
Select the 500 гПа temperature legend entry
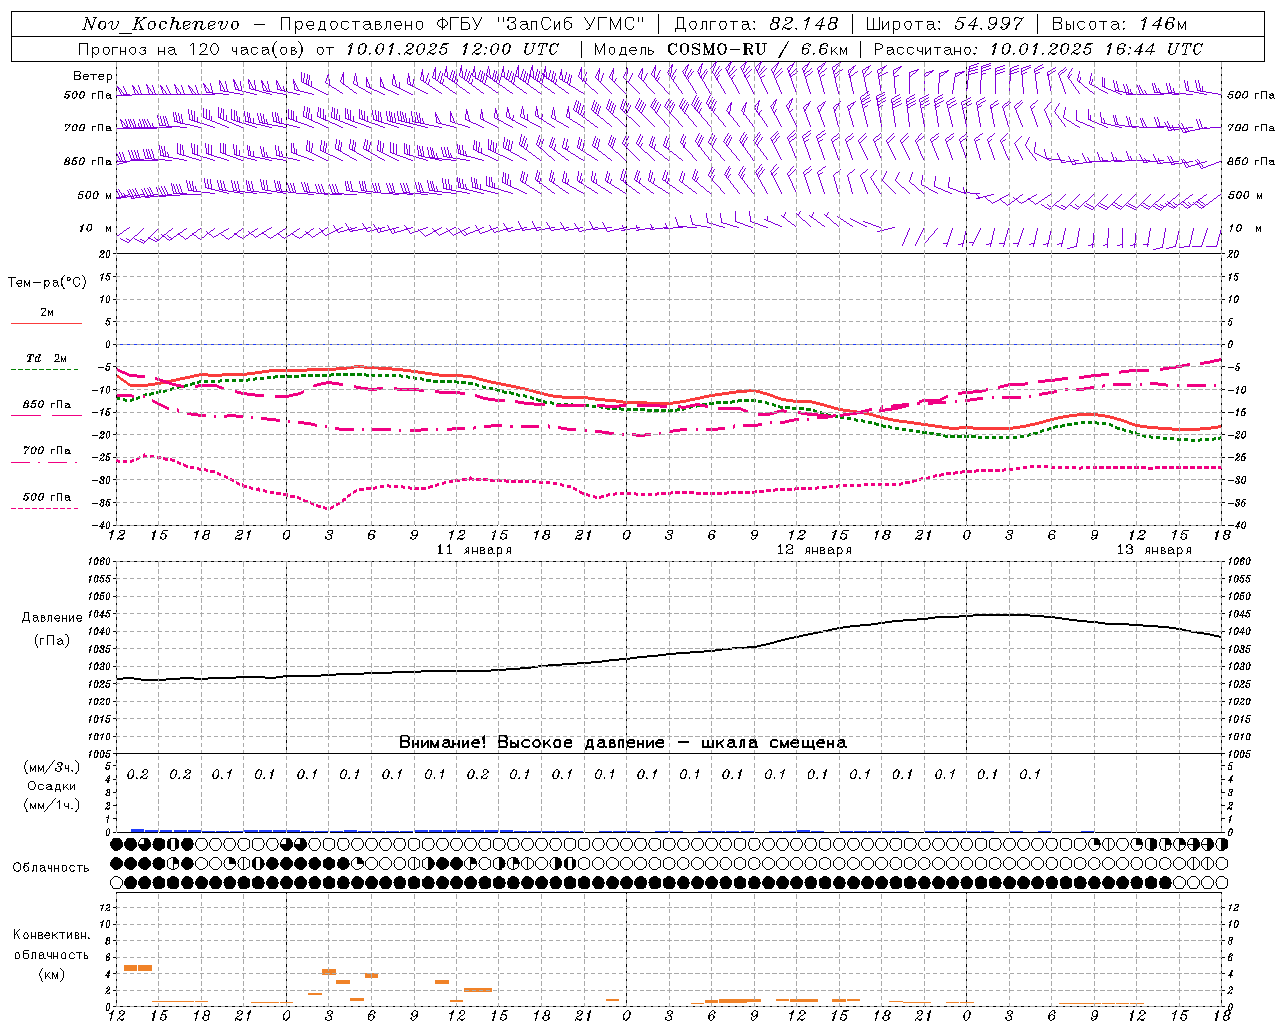(47, 497)
